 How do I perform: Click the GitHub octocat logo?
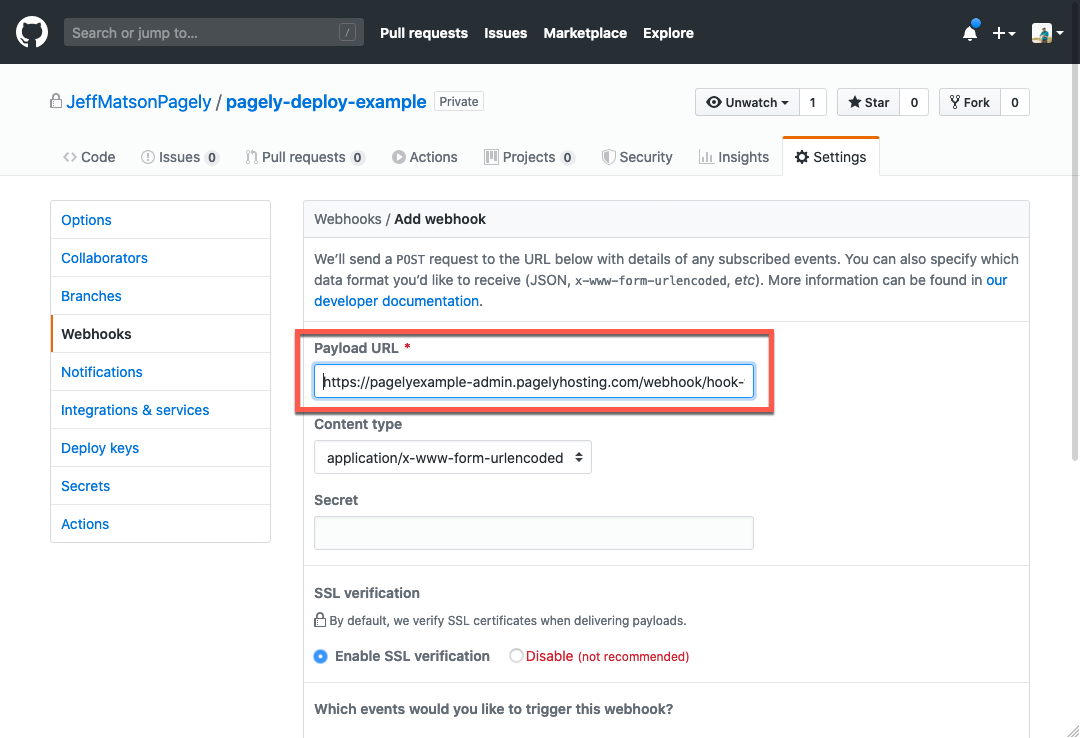[x=31, y=31]
